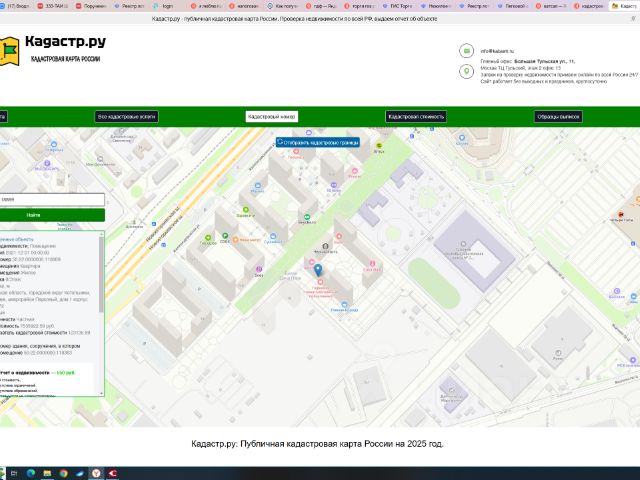Click the 'Отчет о недвижимости' text

tap(24, 373)
